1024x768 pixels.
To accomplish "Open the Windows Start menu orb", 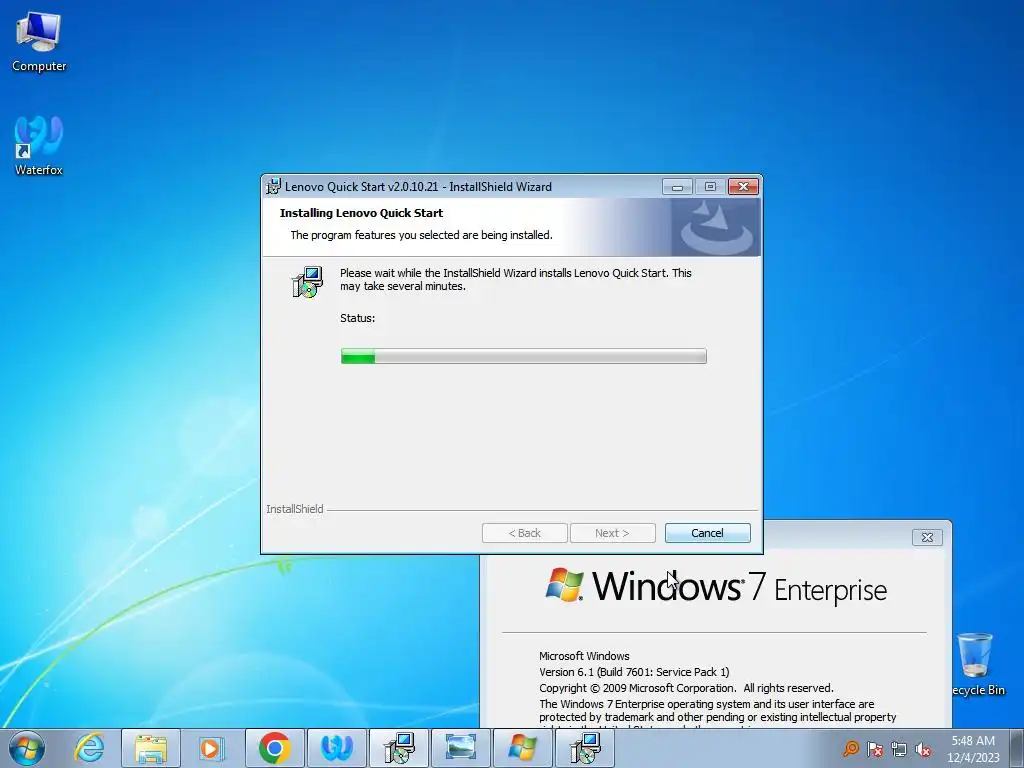I will 27,748.
